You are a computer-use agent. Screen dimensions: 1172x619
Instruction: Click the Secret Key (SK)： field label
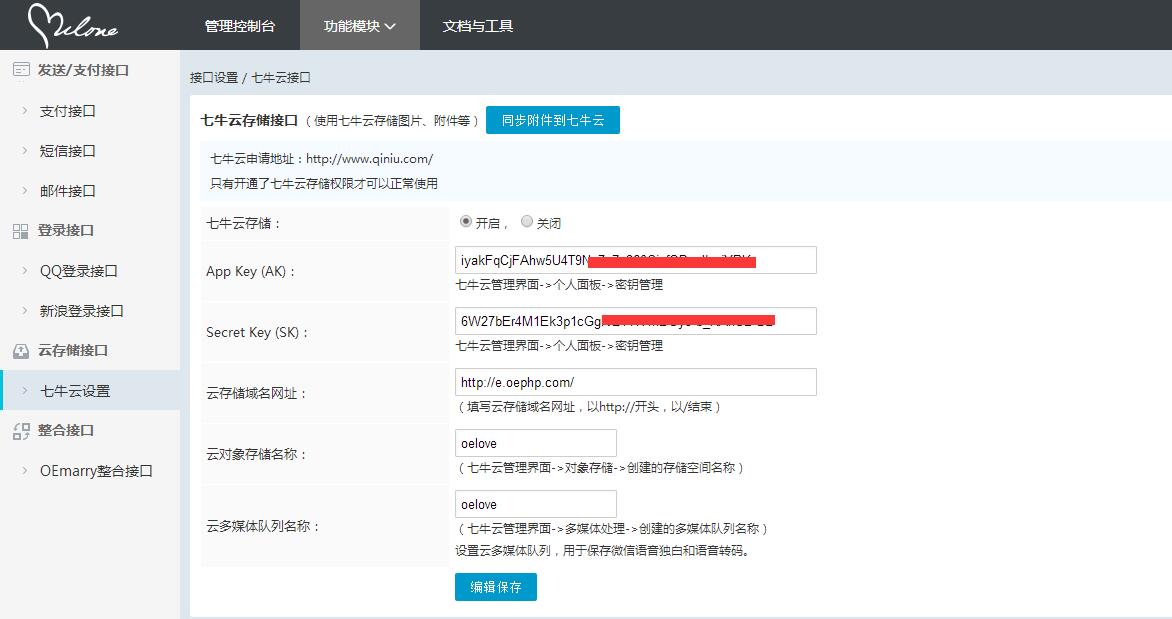point(258,333)
